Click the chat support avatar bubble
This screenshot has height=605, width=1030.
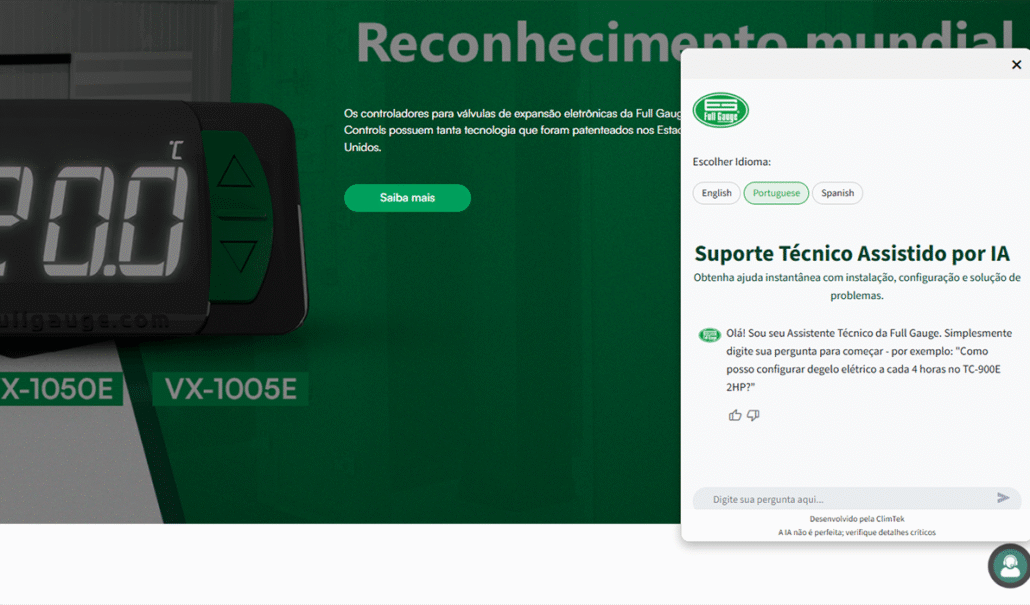click(x=1010, y=566)
